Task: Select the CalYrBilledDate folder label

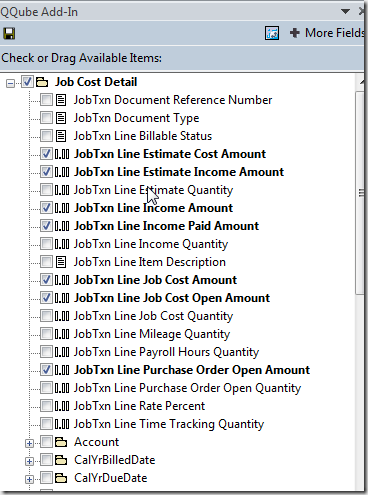Action: [x=115, y=460]
